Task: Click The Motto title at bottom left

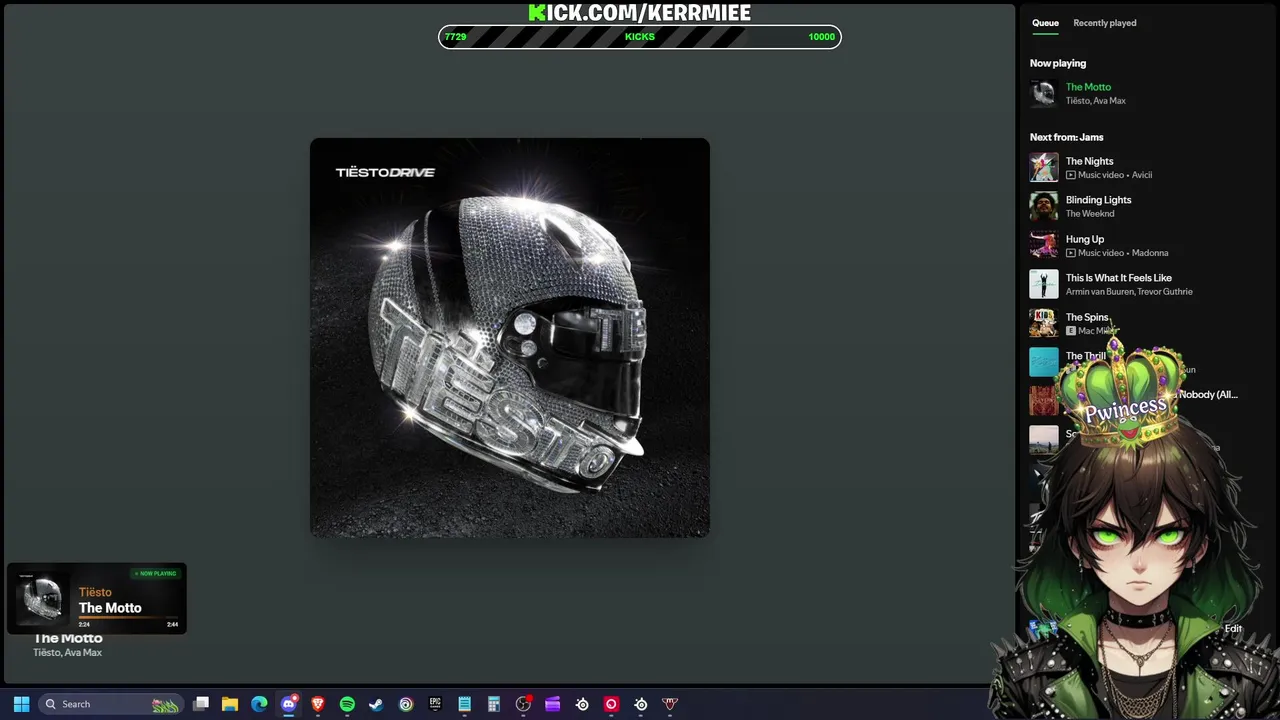Action: click(x=68, y=639)
